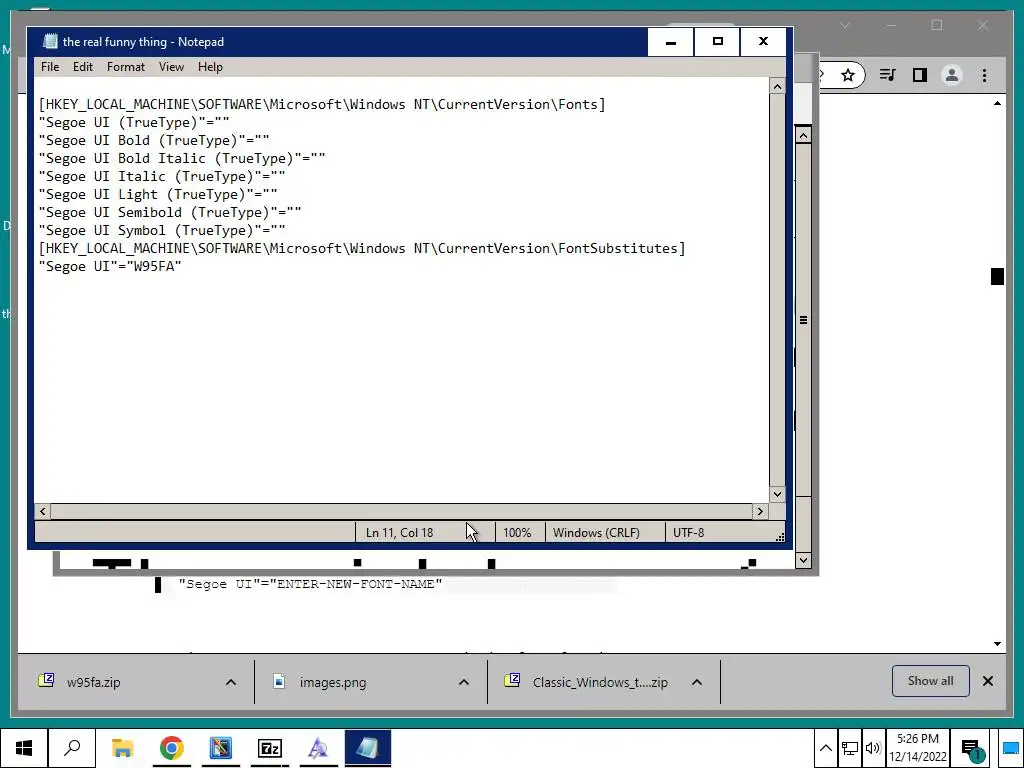Image resolution: width=1024 pixels, height=768 pixels.
Task: Click Notepad vertical scrollbar down arrow
Action: 777,494
